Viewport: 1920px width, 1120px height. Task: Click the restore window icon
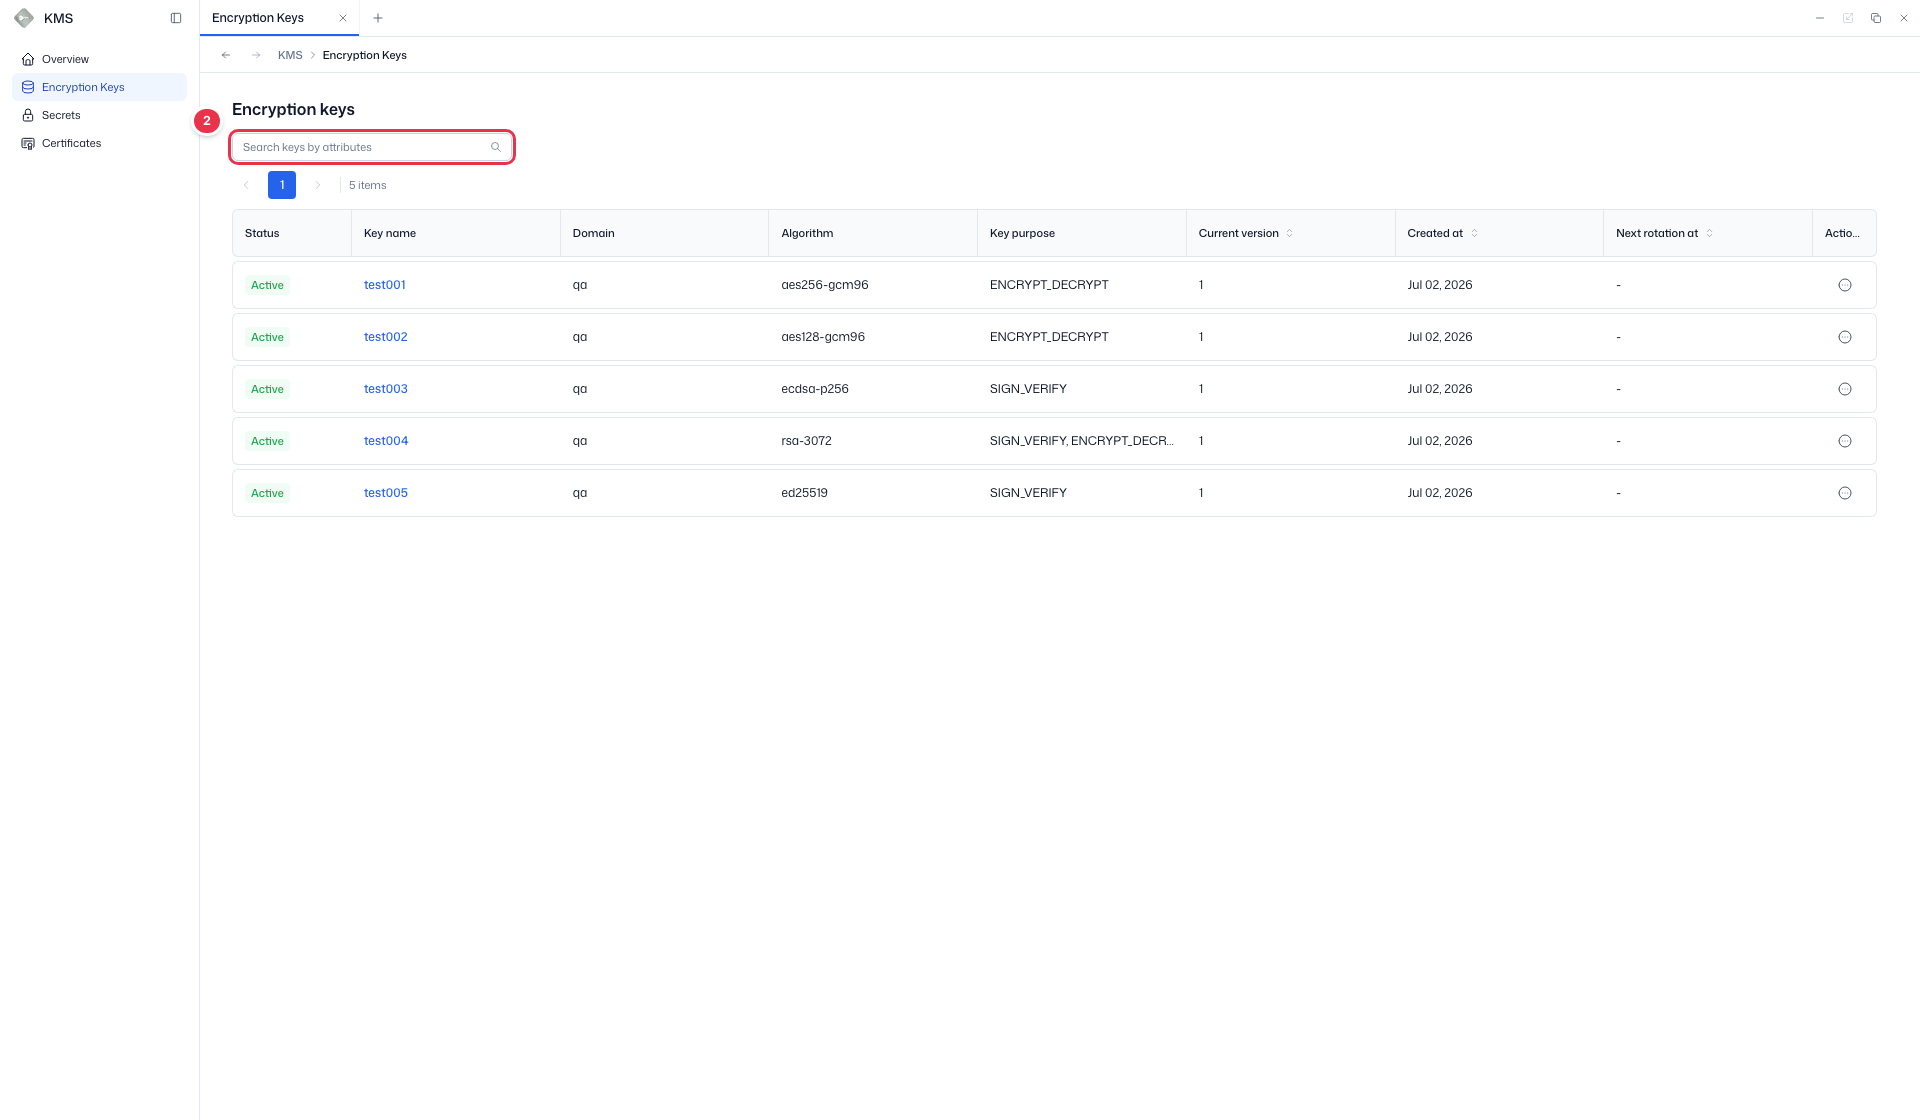click(x=1876, y=18)
